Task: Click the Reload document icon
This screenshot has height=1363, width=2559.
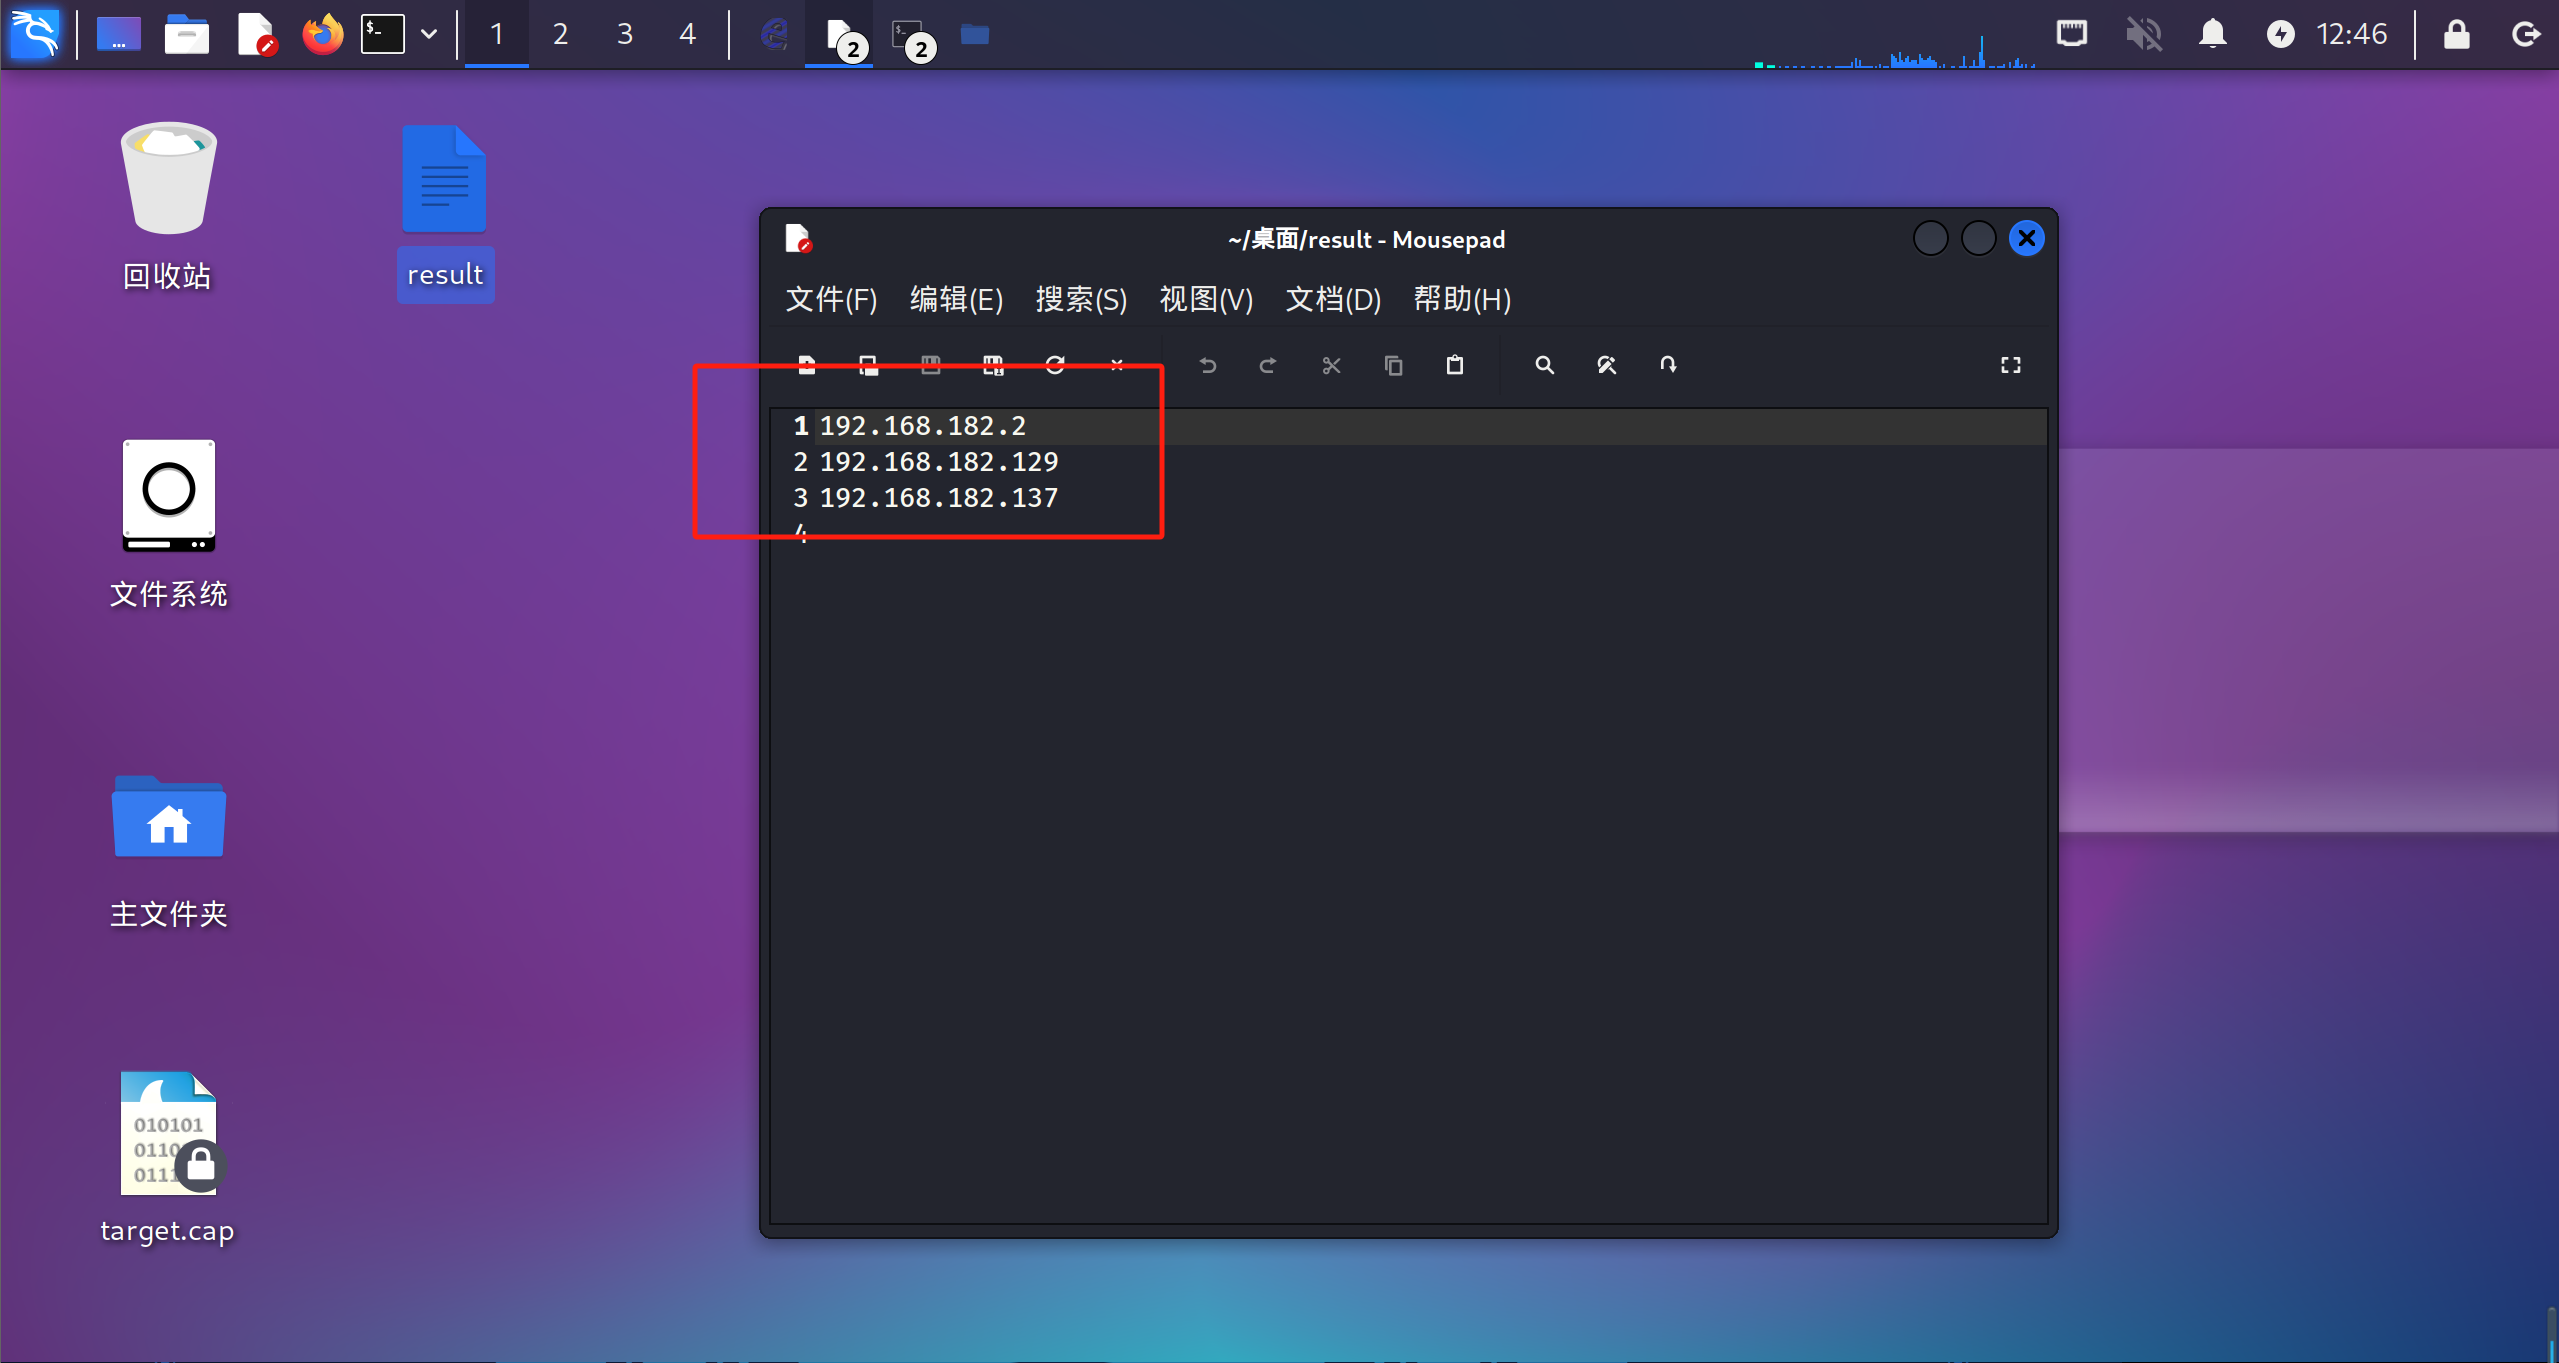Action: point(1055,365)
